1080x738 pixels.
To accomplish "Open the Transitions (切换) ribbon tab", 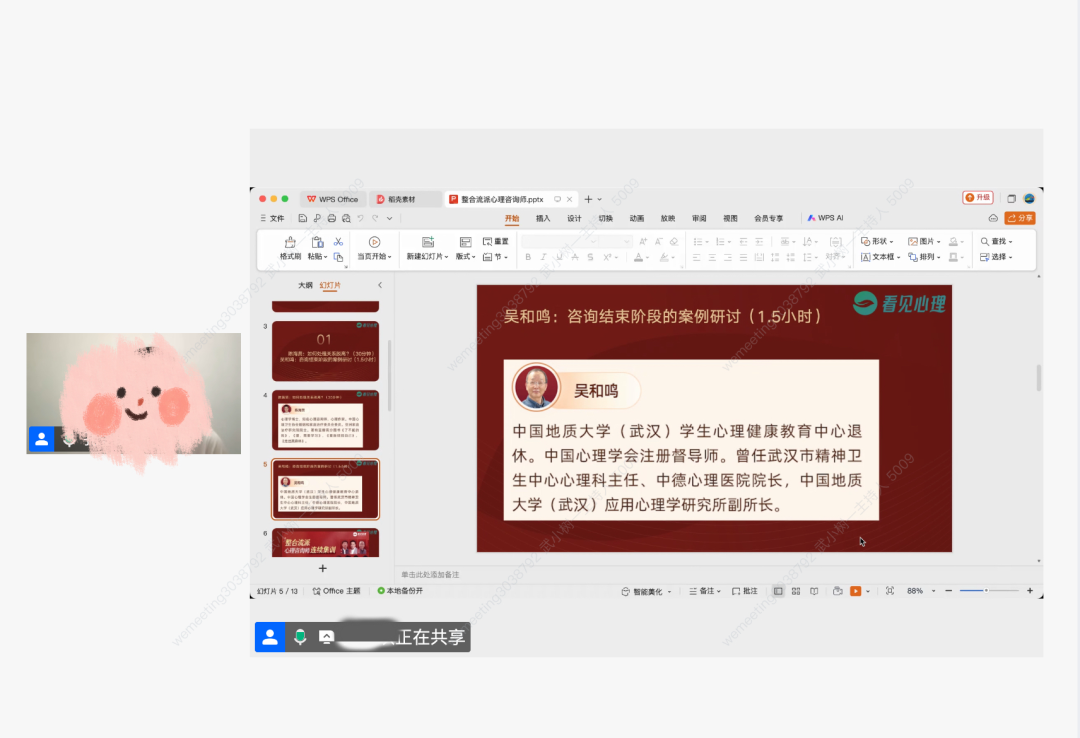I will click(x=605, y=218).
